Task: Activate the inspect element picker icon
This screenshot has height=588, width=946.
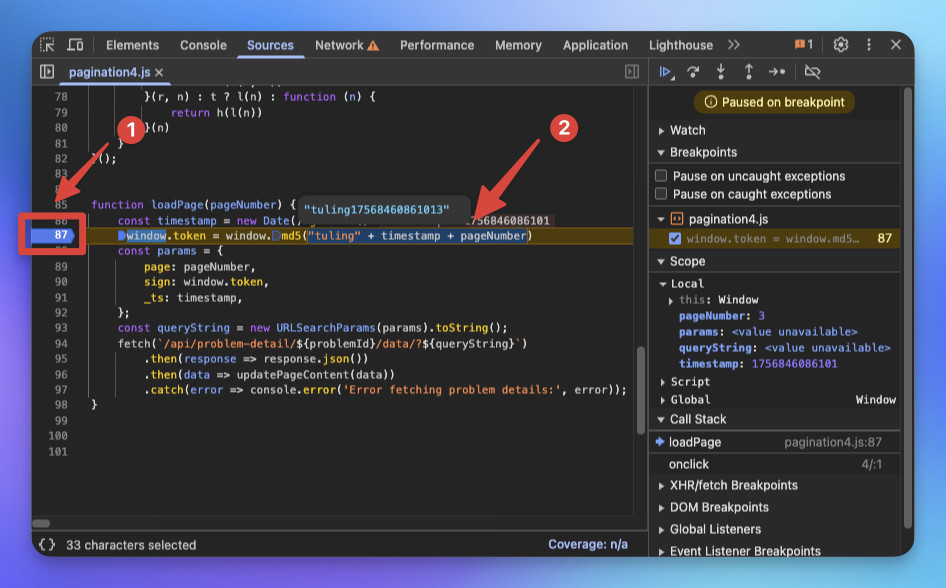Action: (47, 45)
